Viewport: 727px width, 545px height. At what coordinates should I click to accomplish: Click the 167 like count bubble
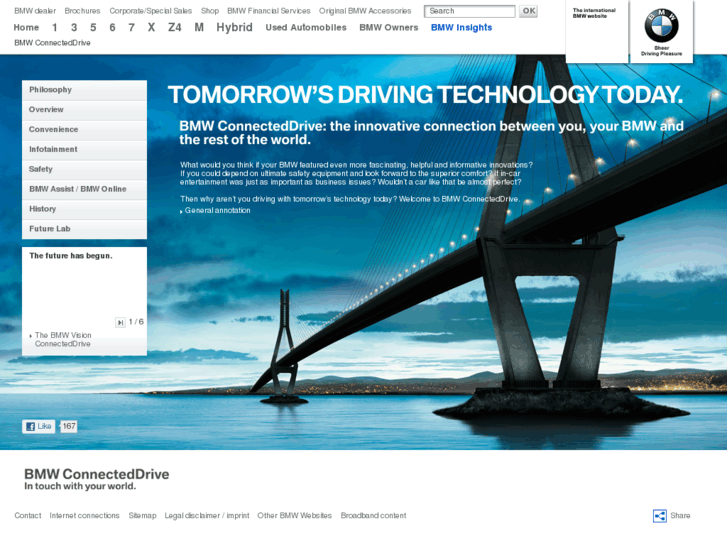(x=69, y=426)
